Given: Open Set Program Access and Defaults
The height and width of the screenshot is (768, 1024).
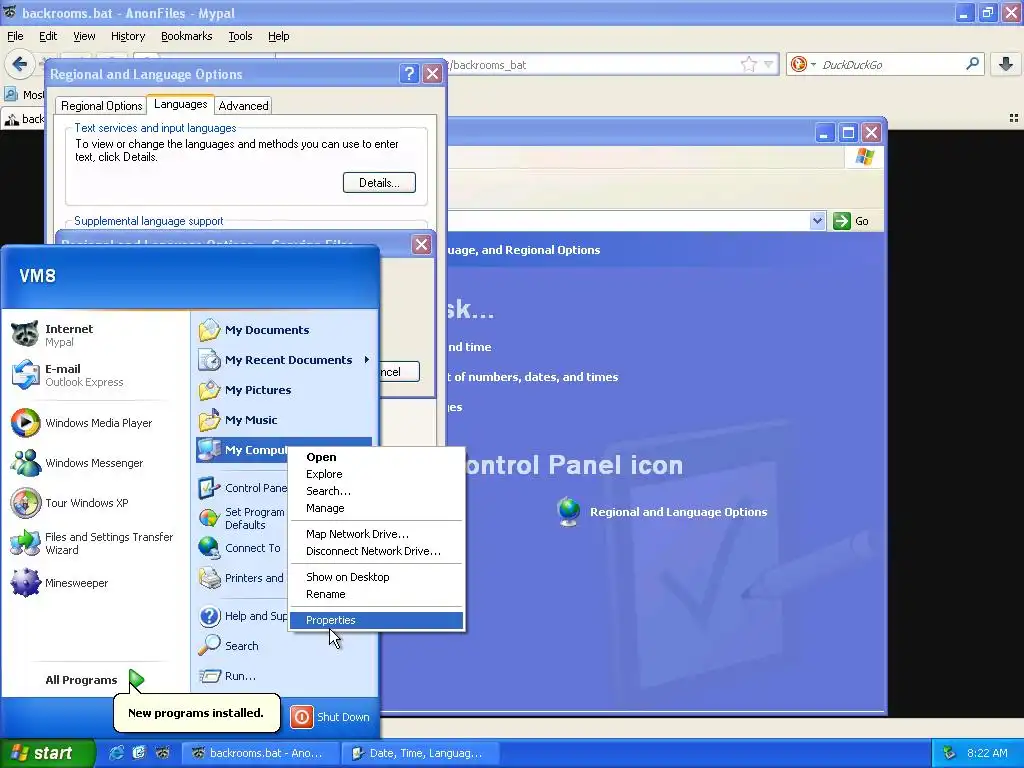Looking at the screenshot, I should click(242, 519).
